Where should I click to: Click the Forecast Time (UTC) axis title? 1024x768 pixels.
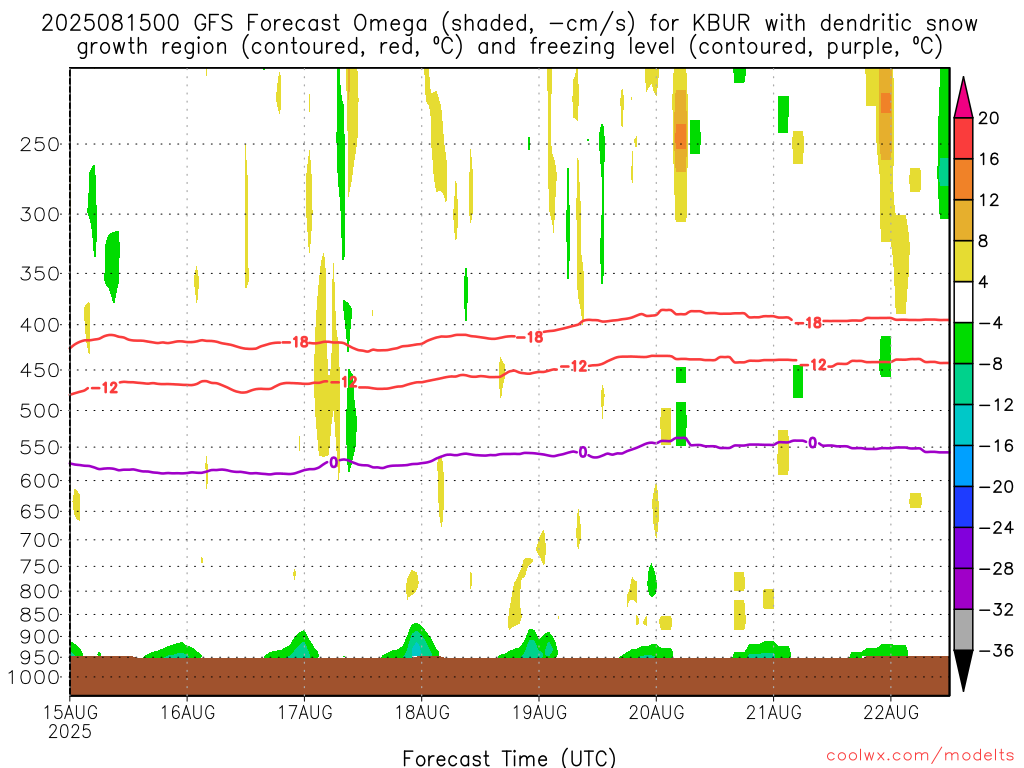(x=509, y=758)
